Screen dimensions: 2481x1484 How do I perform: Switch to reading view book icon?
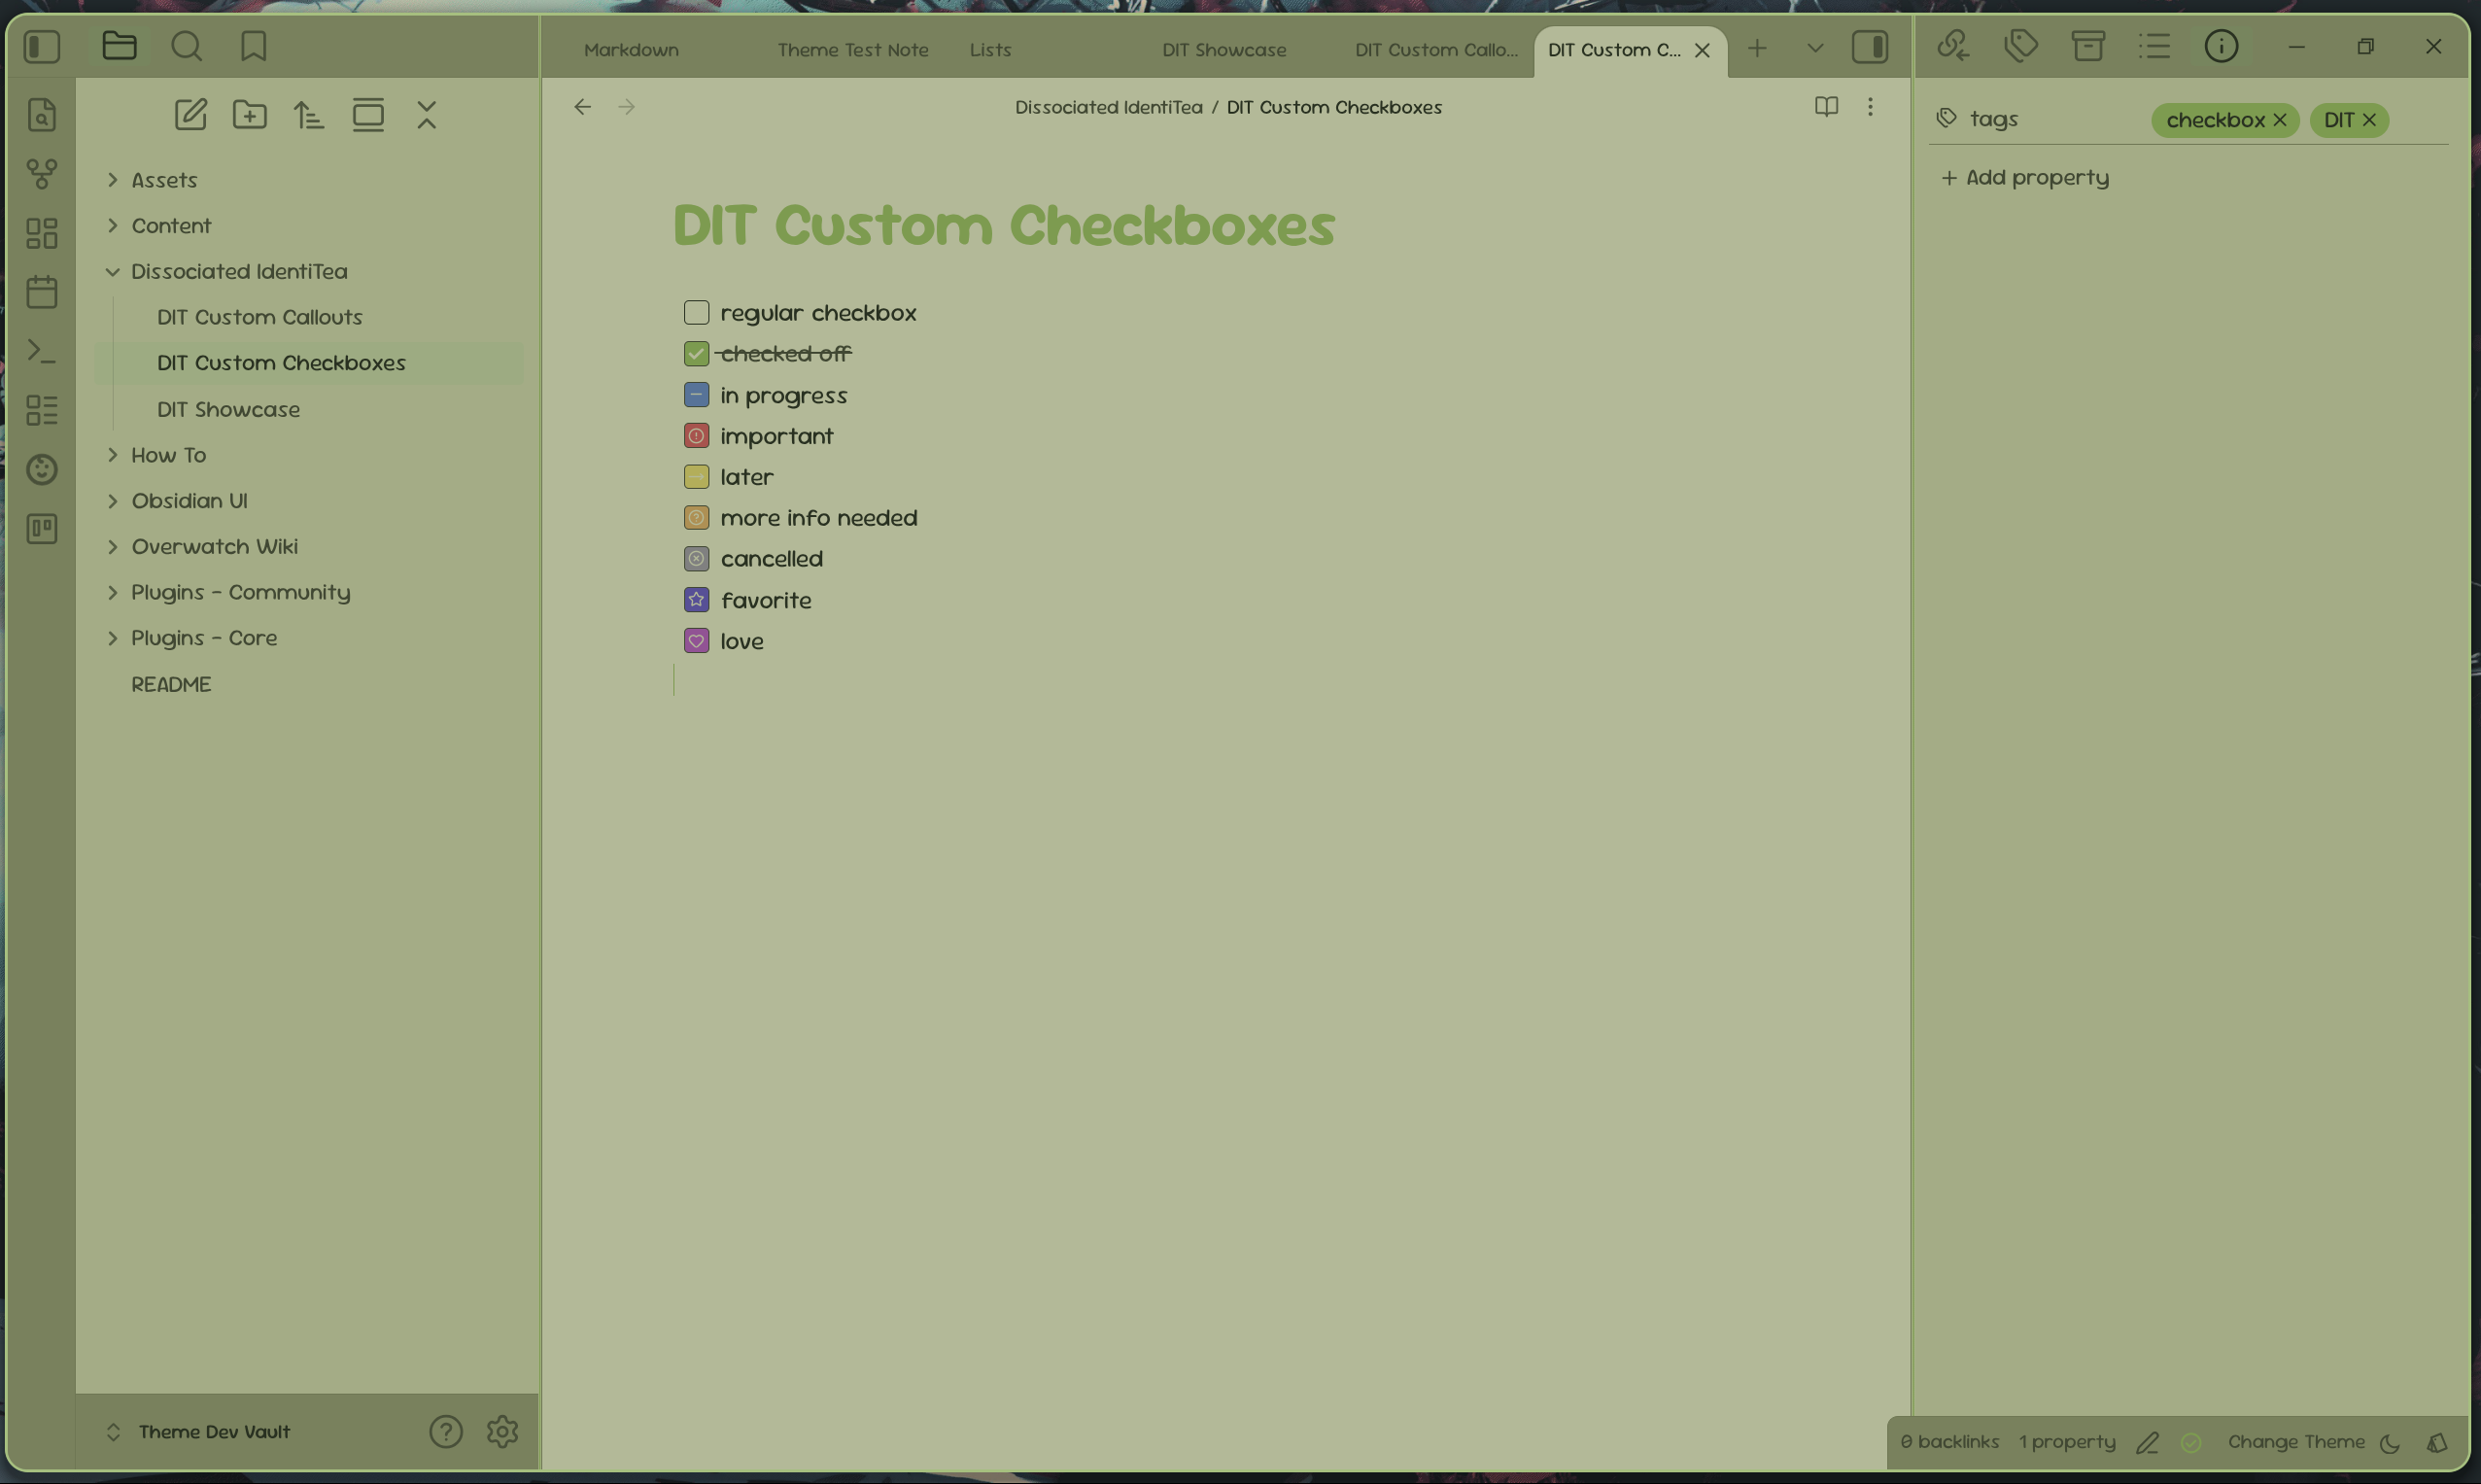pos(1826,107)
